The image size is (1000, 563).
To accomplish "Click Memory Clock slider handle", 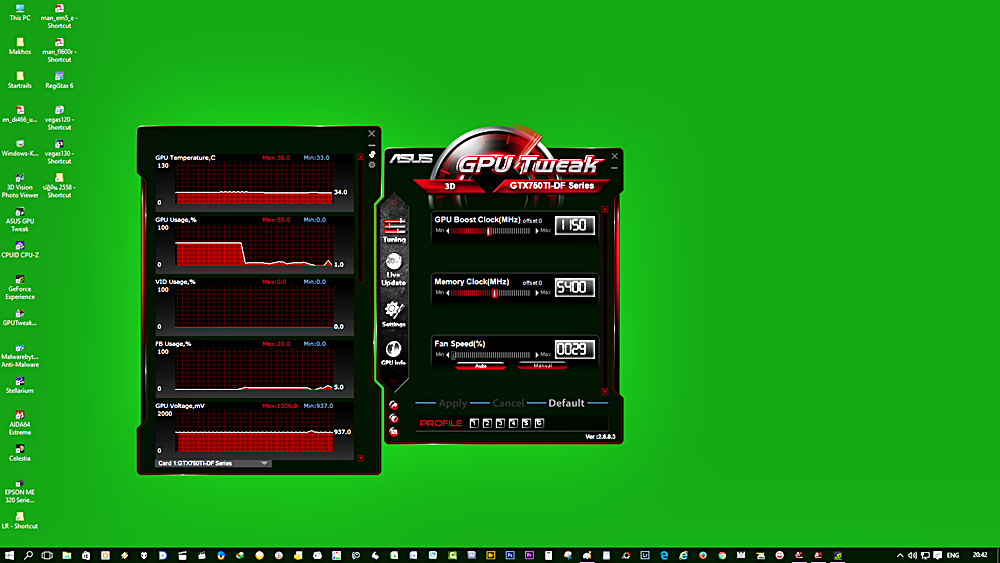I will [x=494, y=293].
